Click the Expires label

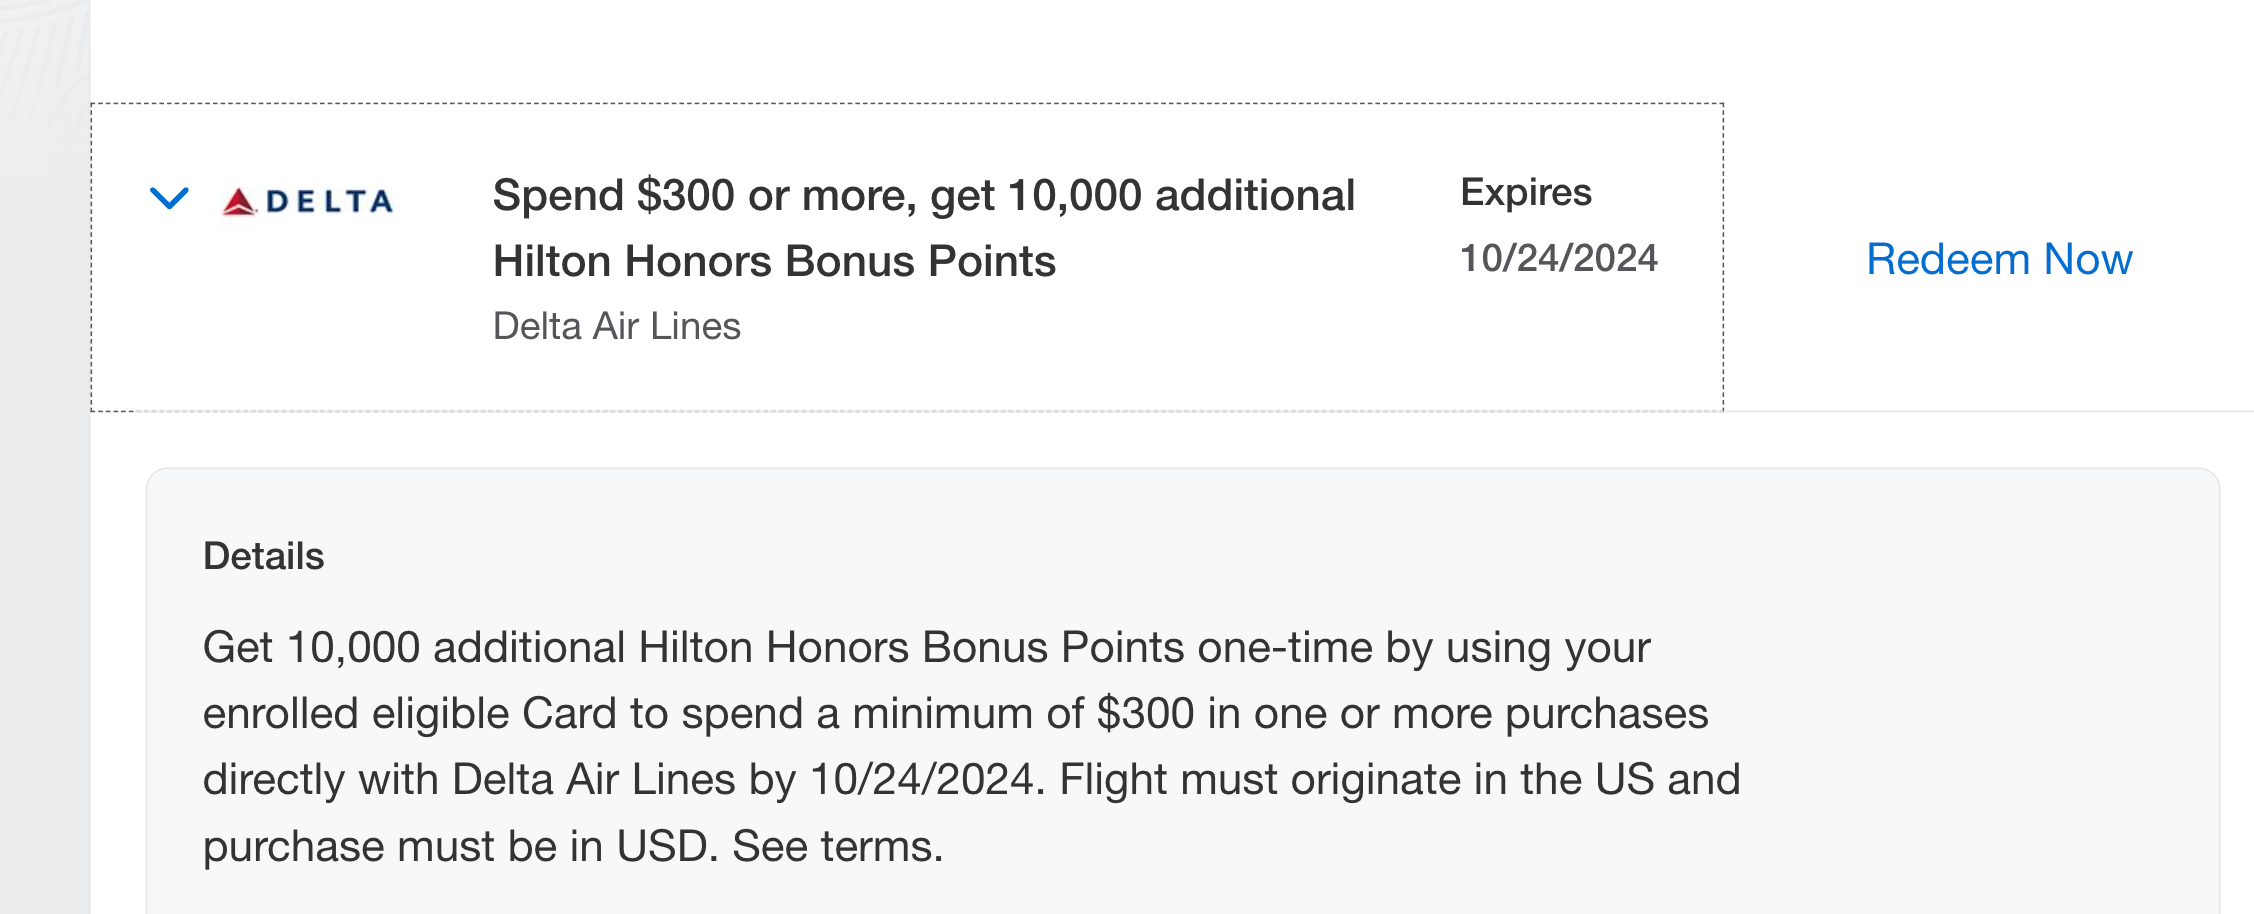click(x=1525, y=192)
